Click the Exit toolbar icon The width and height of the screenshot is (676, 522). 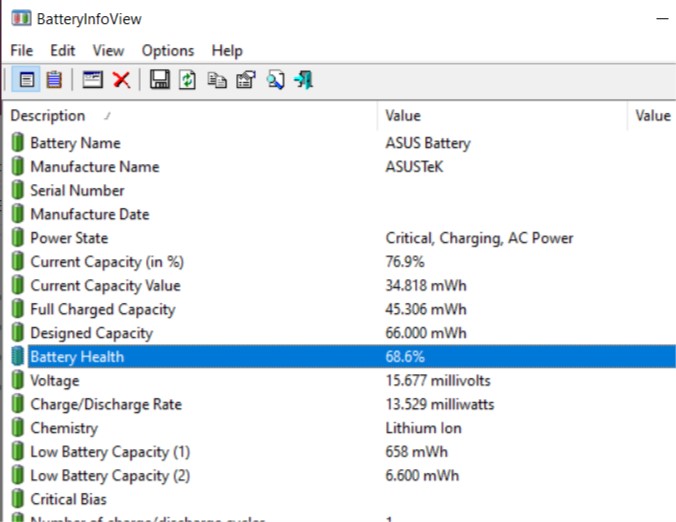click(x=304, y=80)
